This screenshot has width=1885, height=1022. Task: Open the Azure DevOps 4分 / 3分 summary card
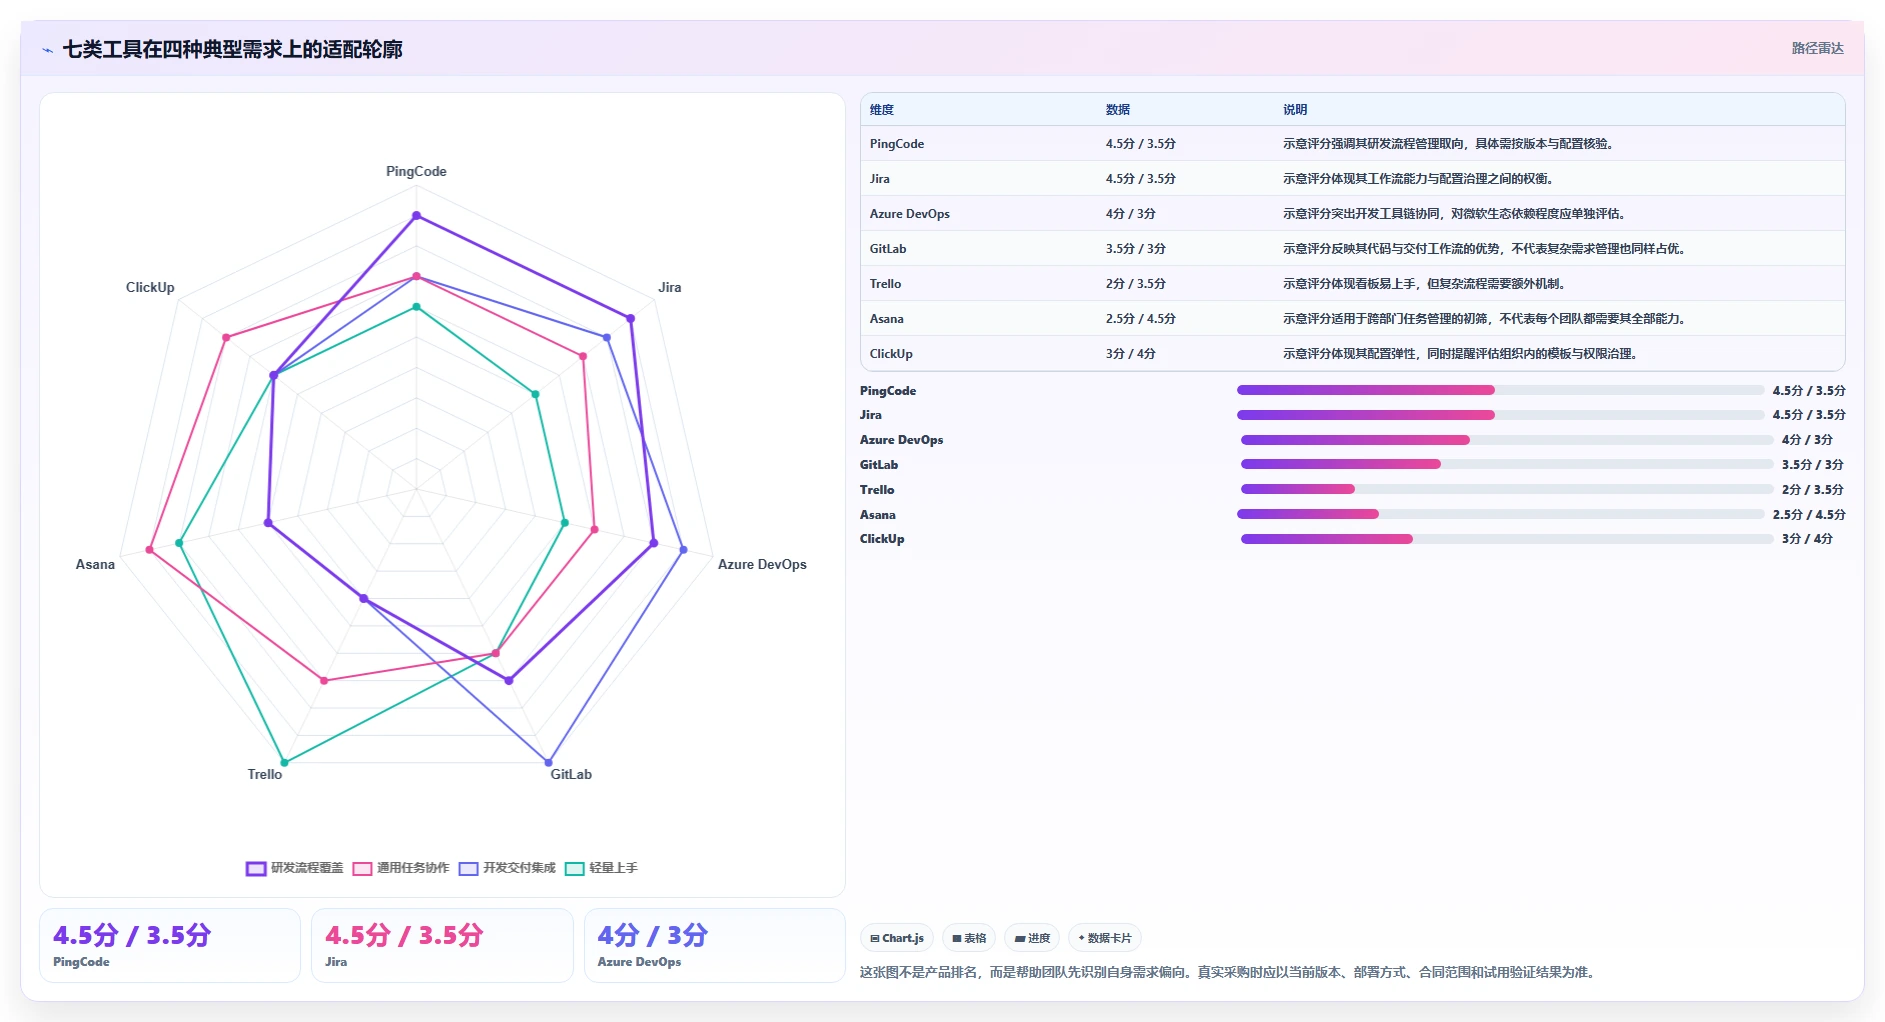(715, 945)
